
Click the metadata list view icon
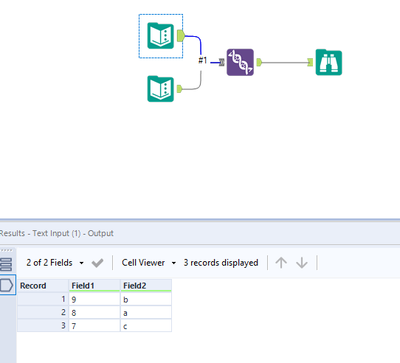coord(7,264)
